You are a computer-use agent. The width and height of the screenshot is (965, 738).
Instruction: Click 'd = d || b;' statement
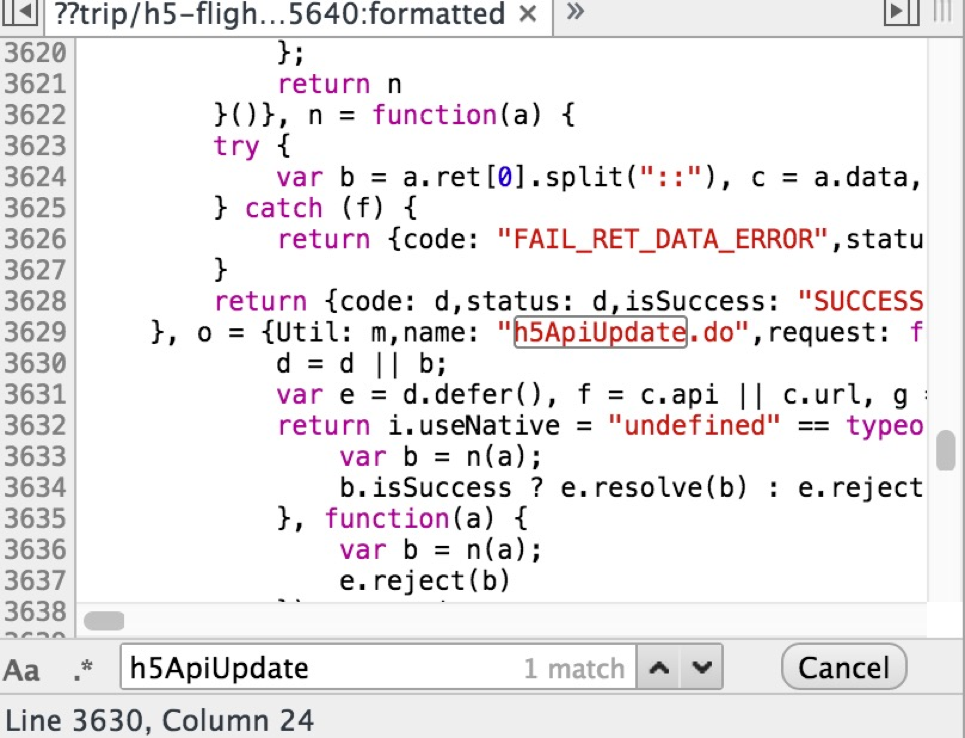[x=362, y=364]
